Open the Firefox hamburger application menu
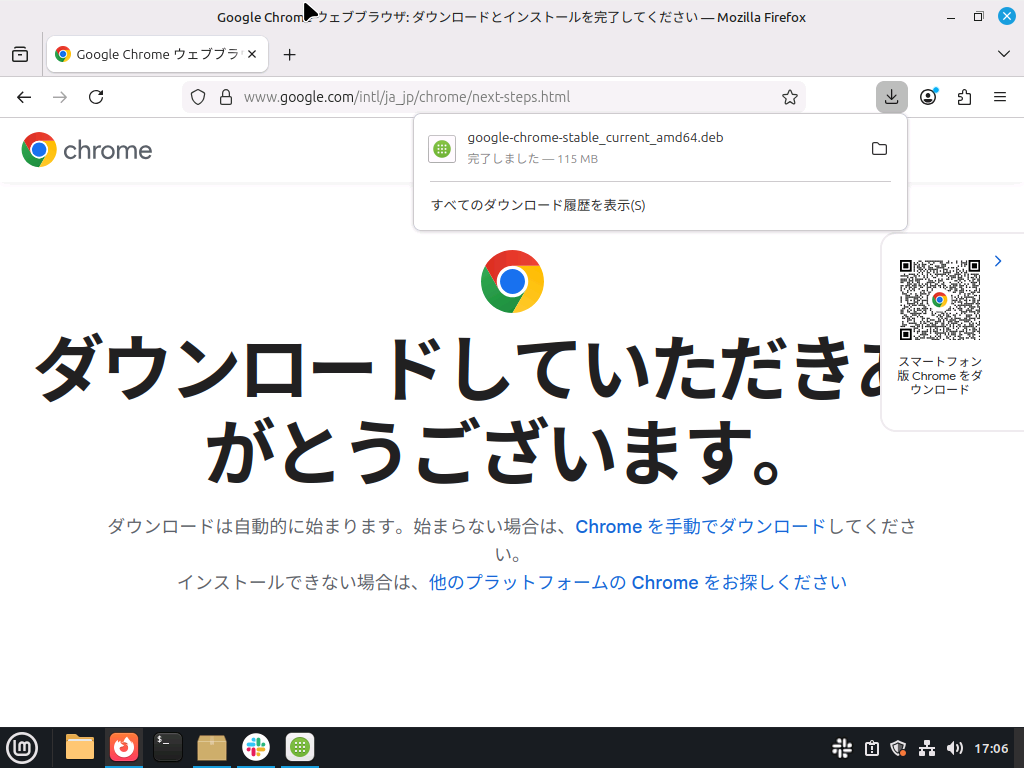Image resolution: width=1024 pixels, height=768 pixels. point(999,97)
